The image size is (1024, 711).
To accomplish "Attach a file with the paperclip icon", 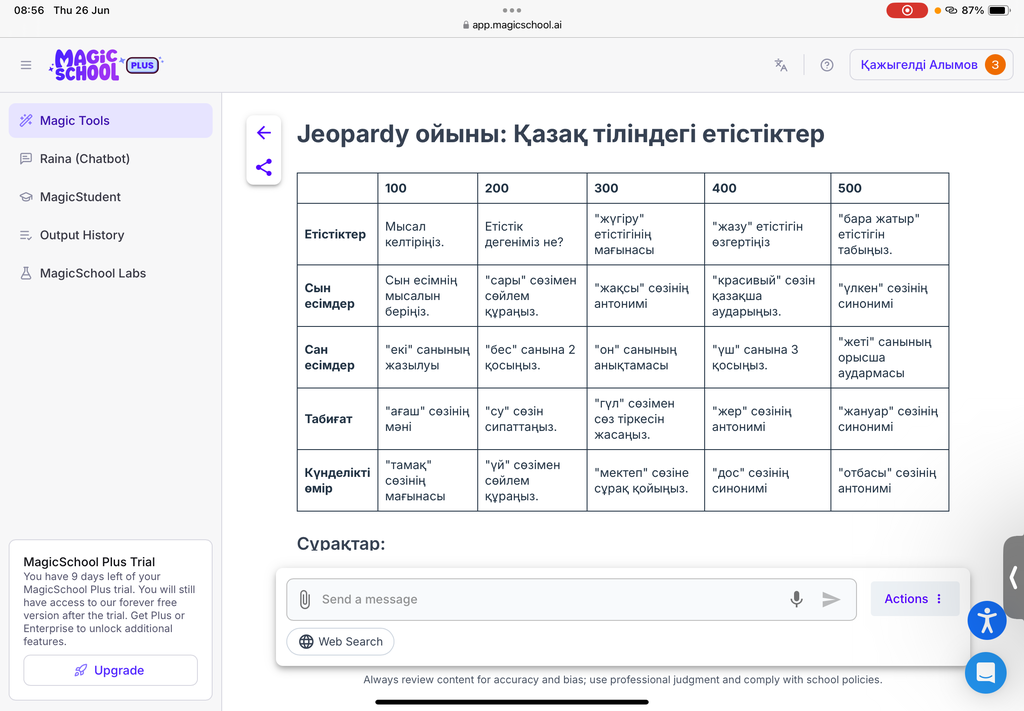I will (x=305, y=599).
